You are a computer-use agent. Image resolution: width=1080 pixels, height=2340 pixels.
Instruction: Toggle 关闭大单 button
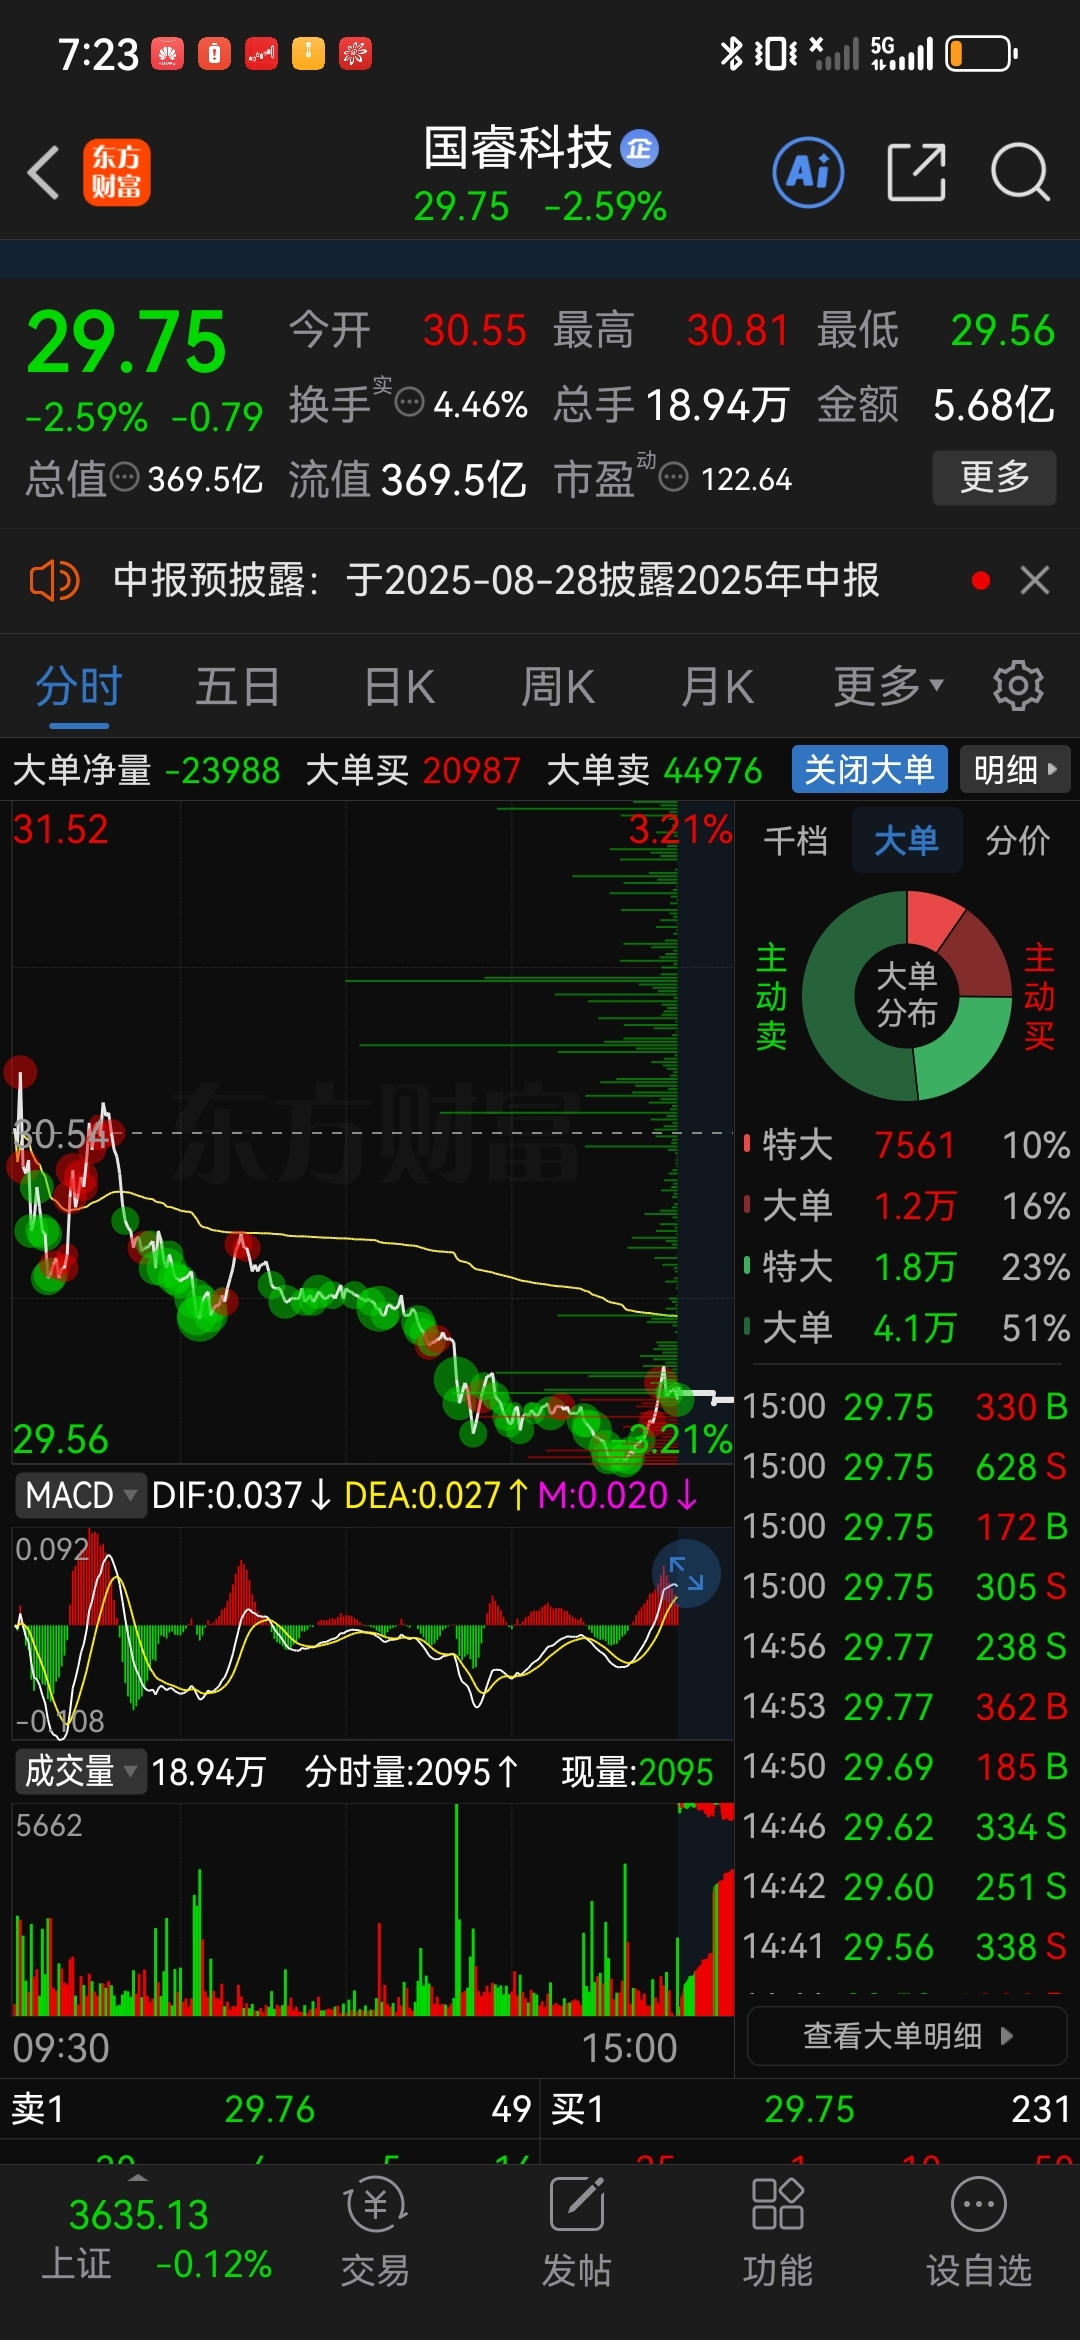tap(869, 769)
